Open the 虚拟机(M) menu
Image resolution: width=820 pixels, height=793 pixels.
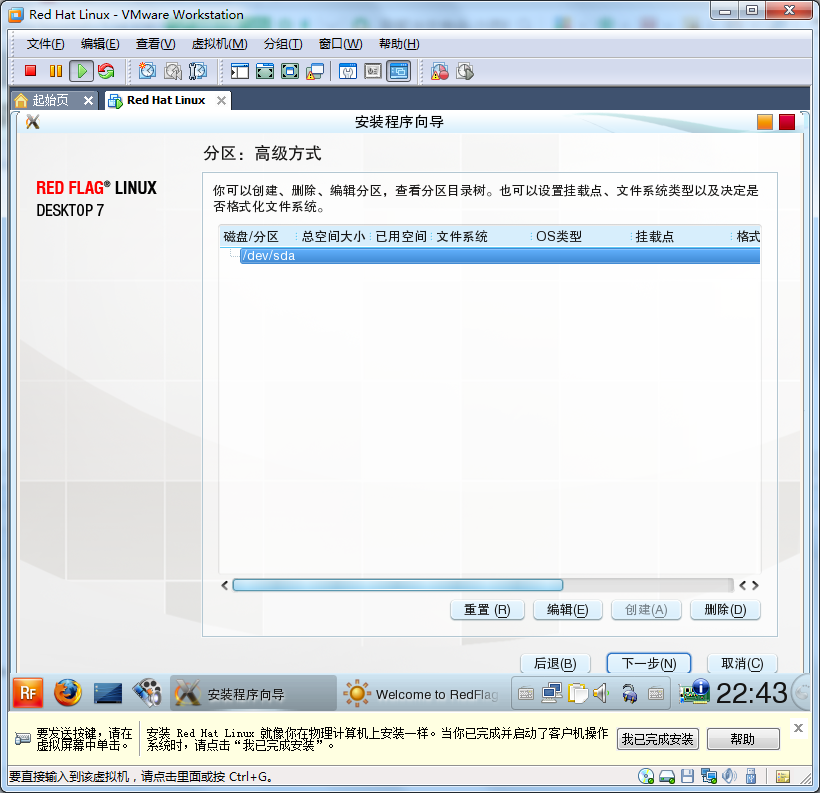pos(219,44)
